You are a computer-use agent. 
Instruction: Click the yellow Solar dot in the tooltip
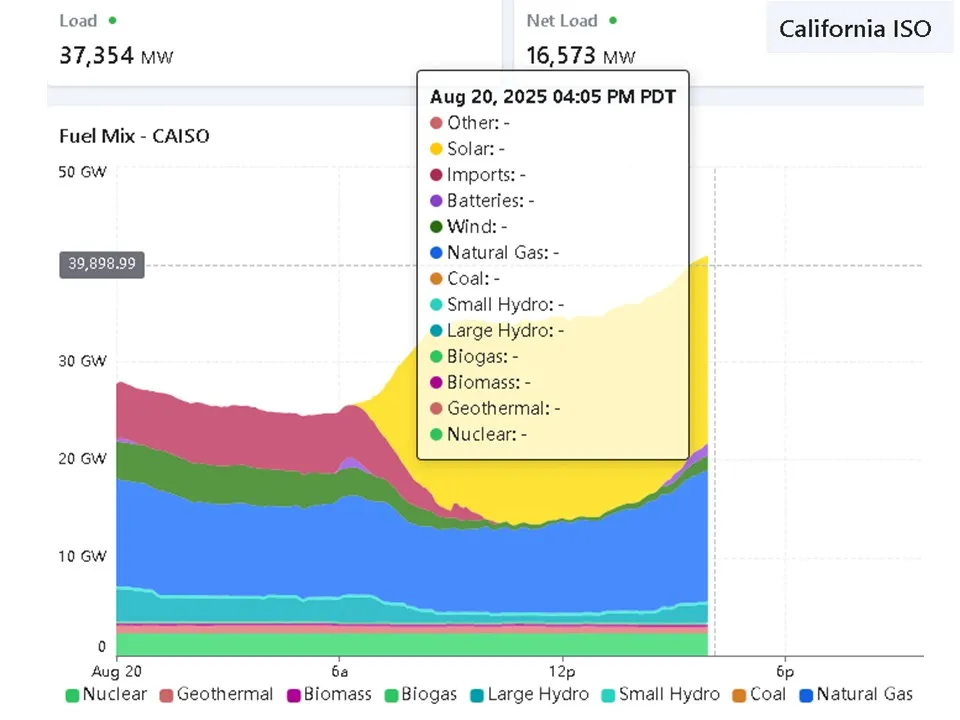(436, 149)
